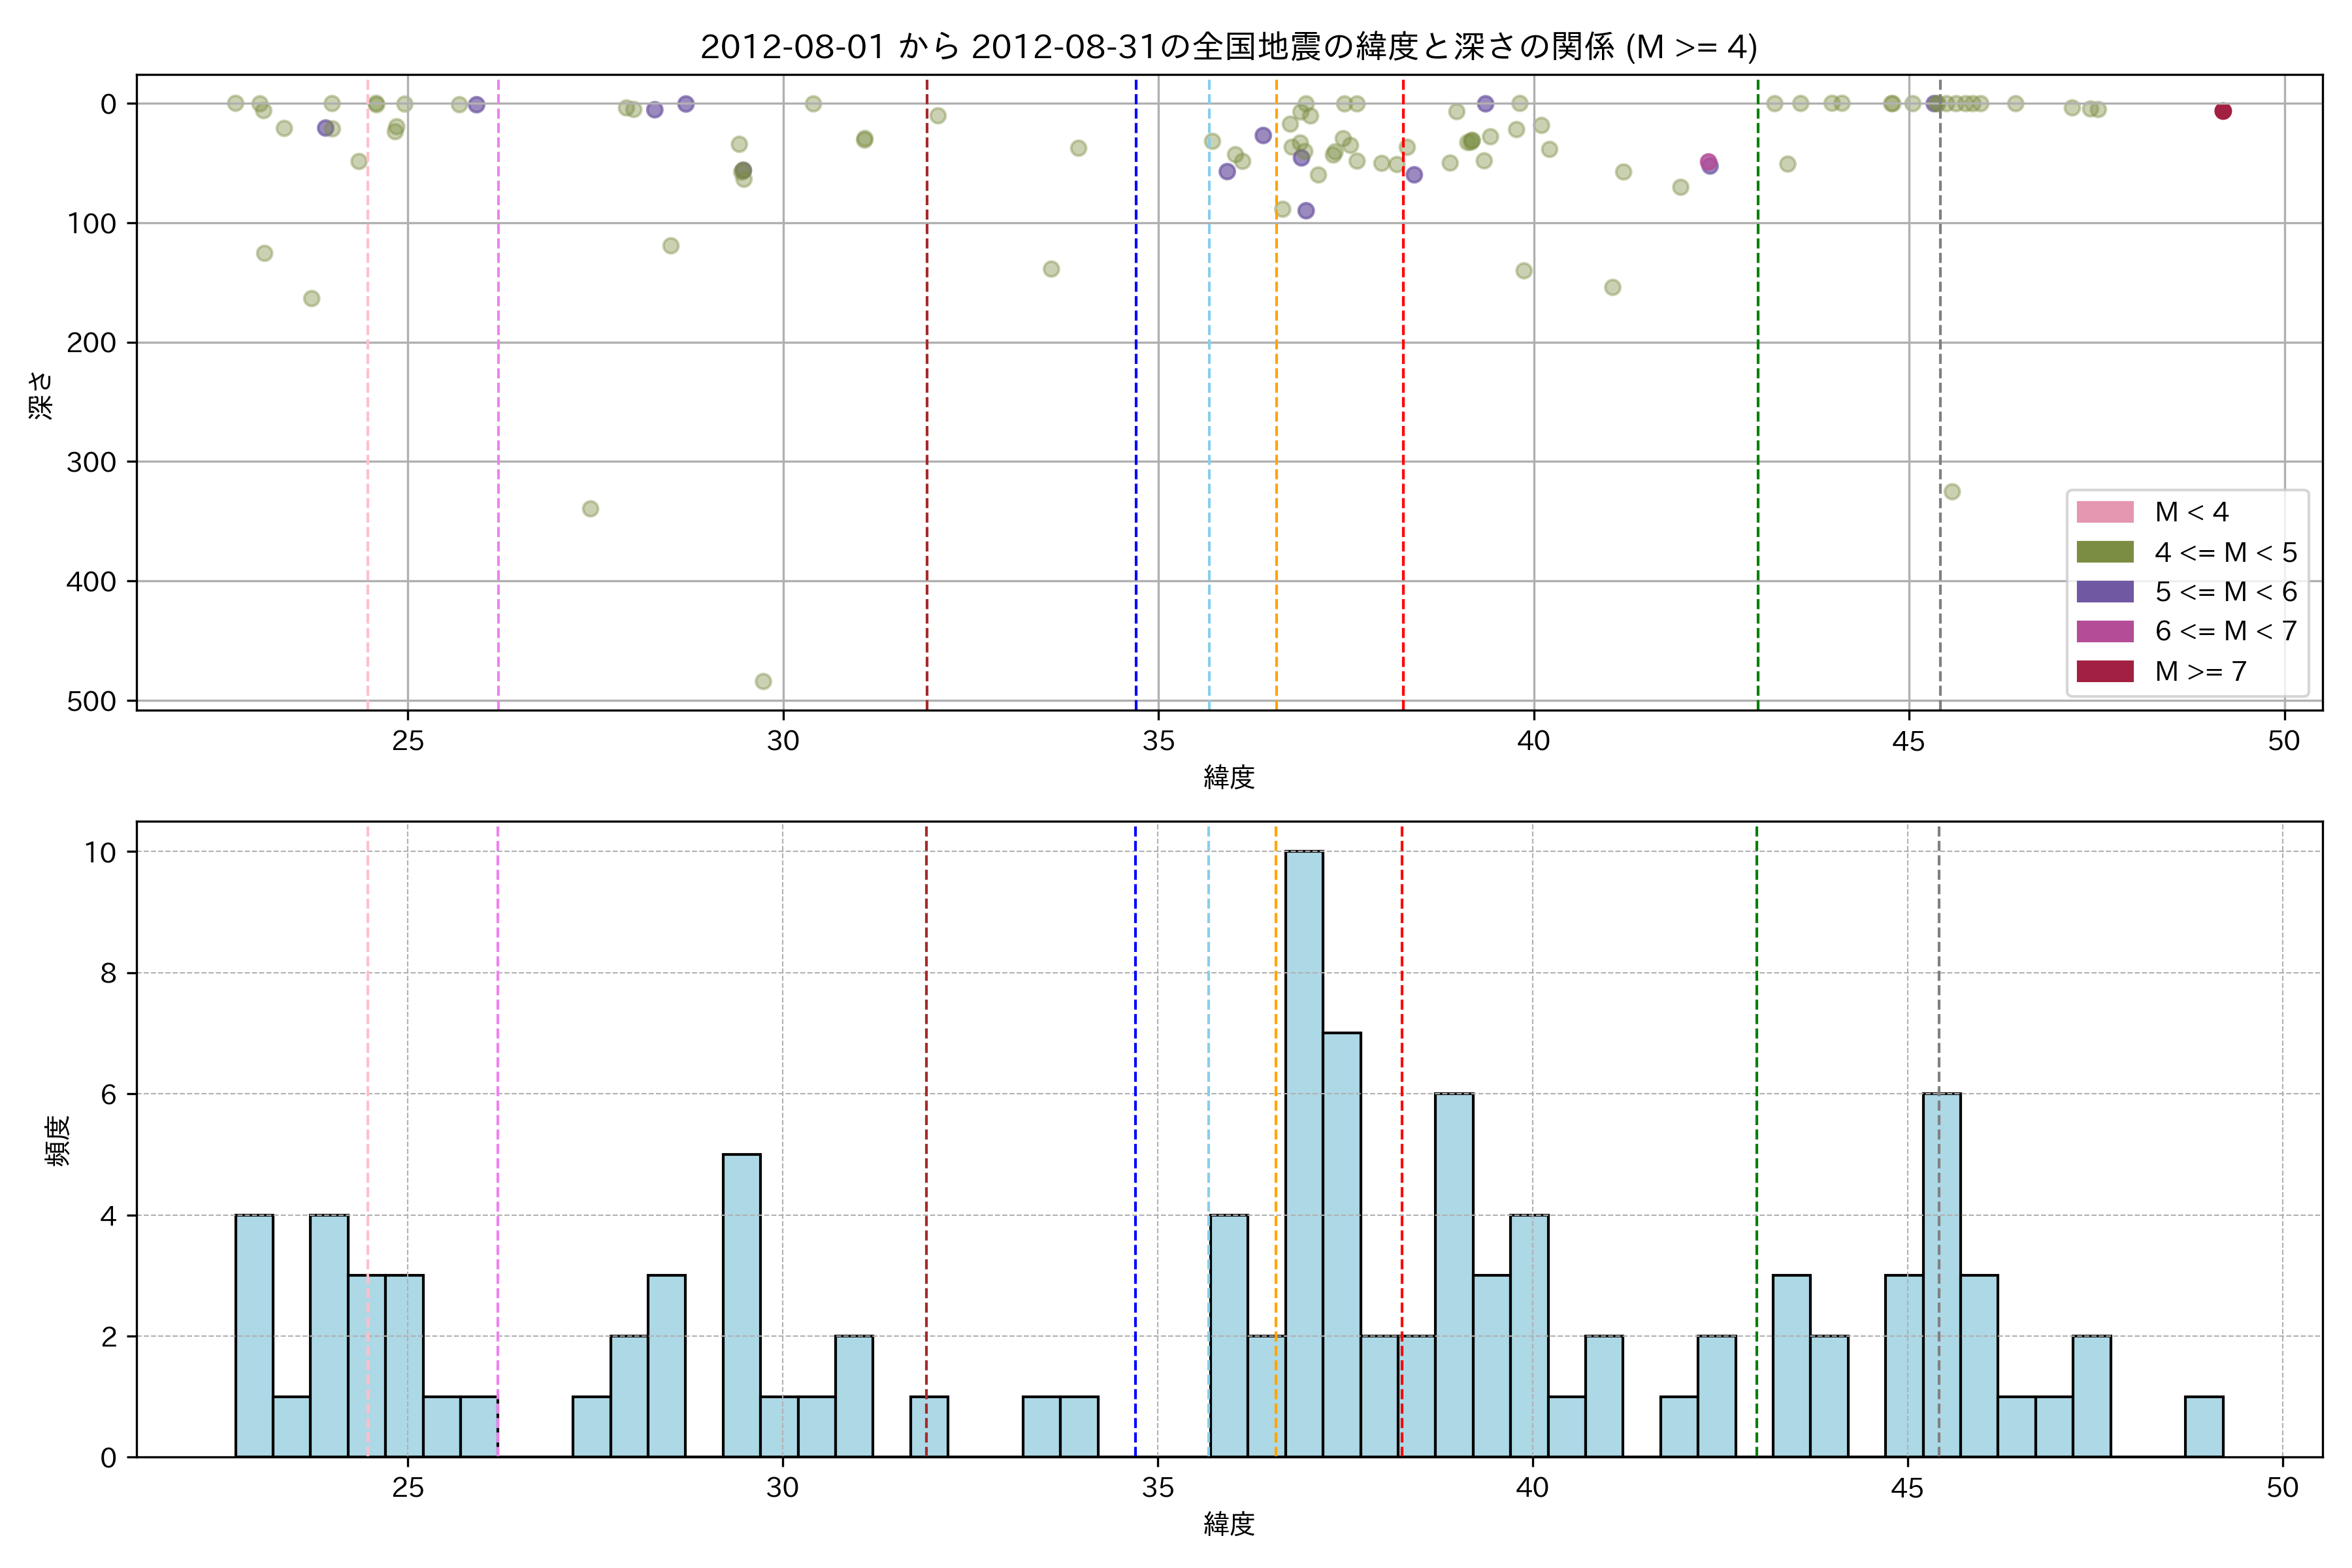Click the pink M < 4 legend swatch
2352x1568 pixels.
pos(2105,512)
